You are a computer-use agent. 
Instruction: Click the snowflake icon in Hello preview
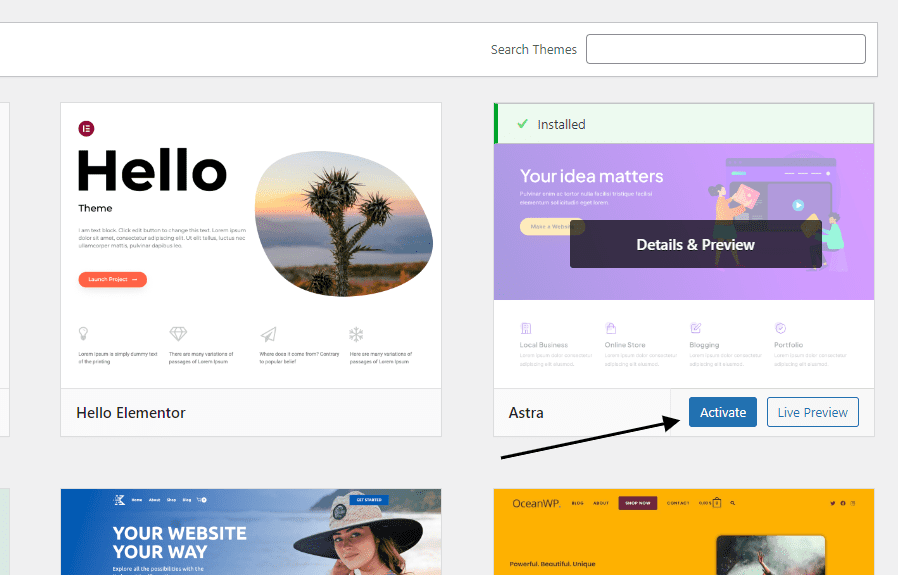tap(356, 334)
